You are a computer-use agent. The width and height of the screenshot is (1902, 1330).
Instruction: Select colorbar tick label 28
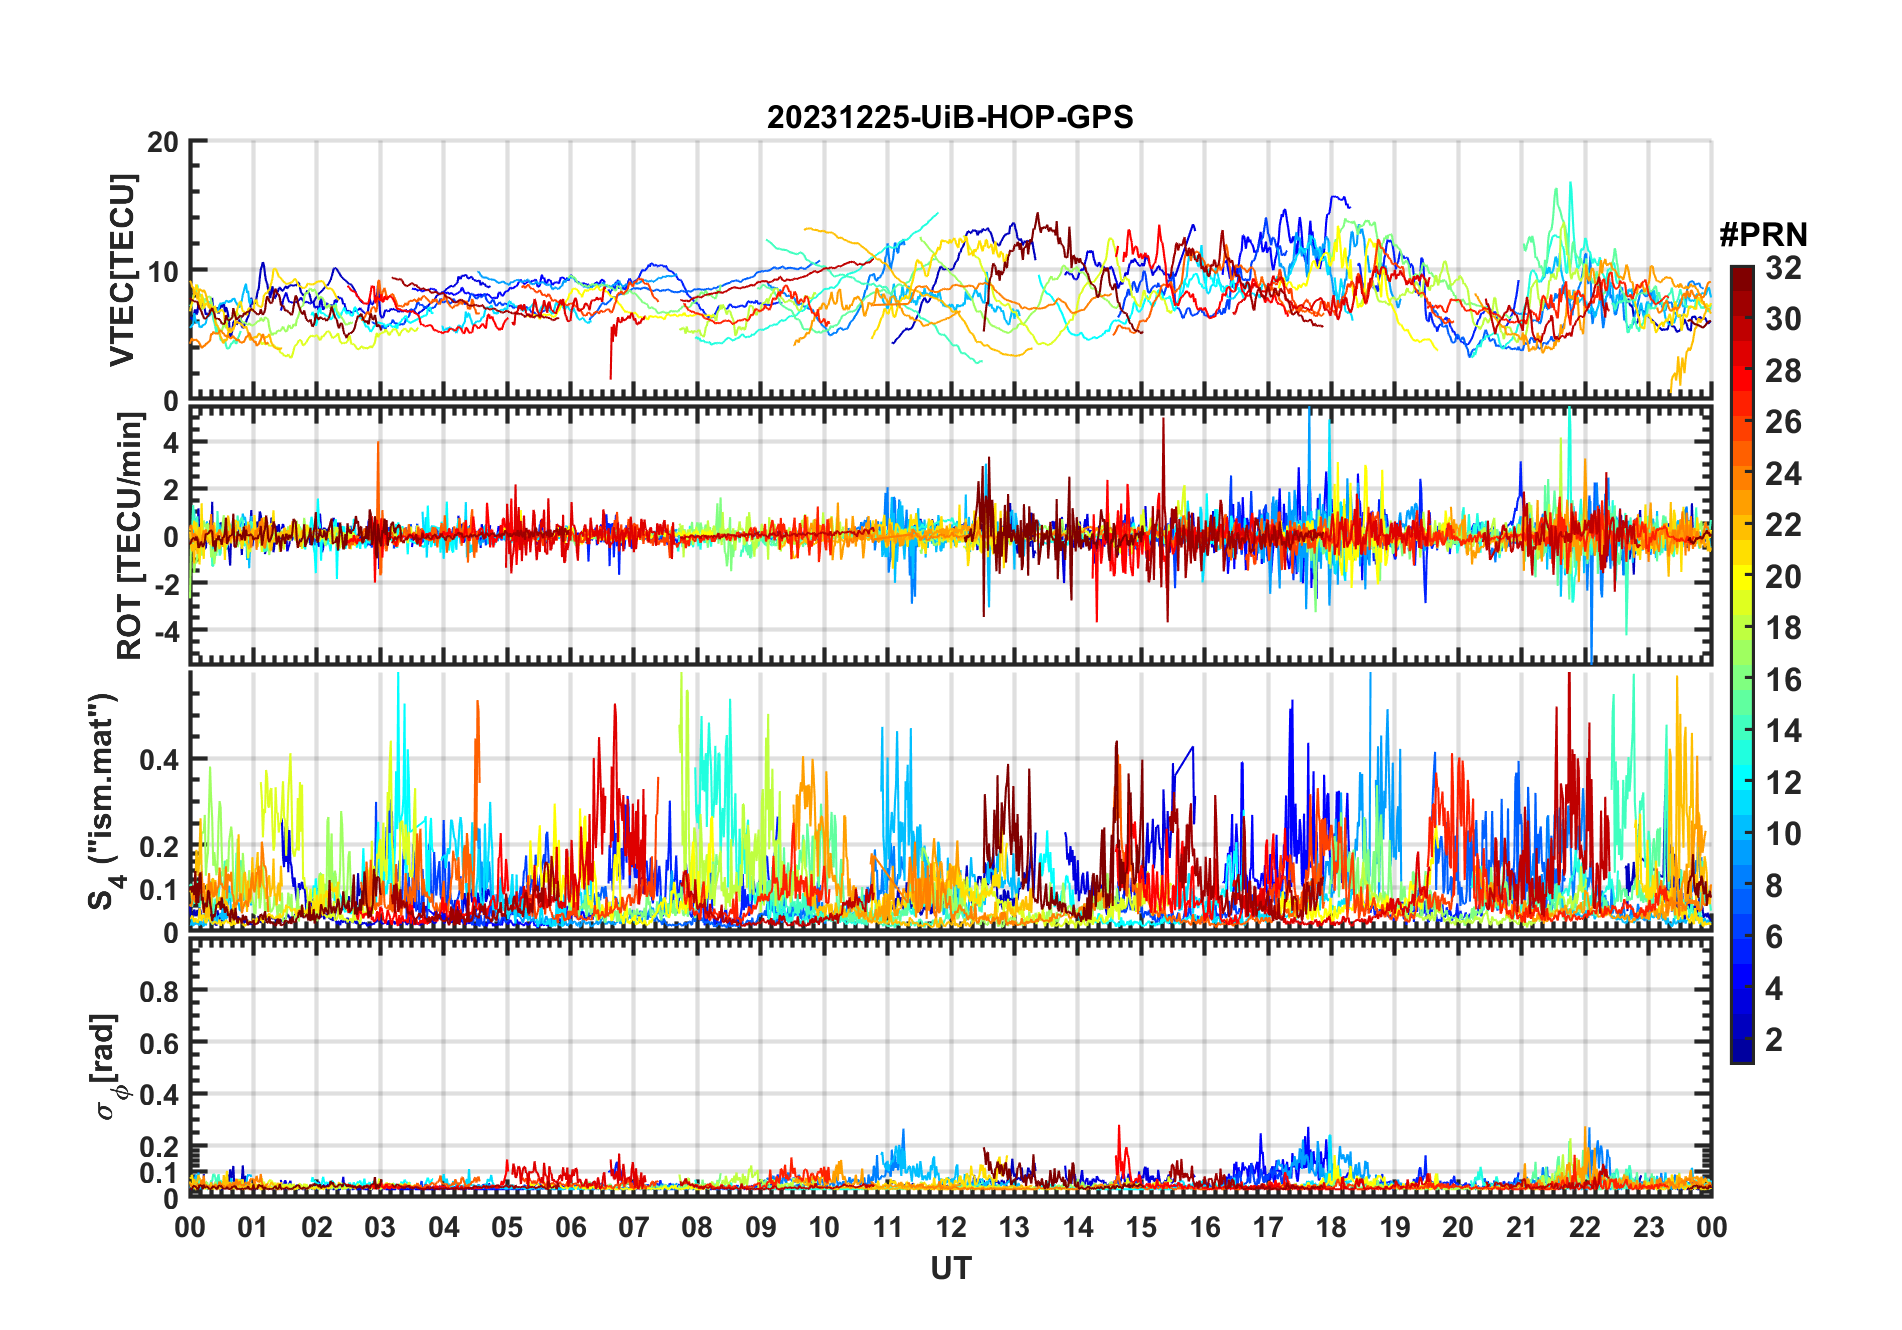[x=1783, y=371]
